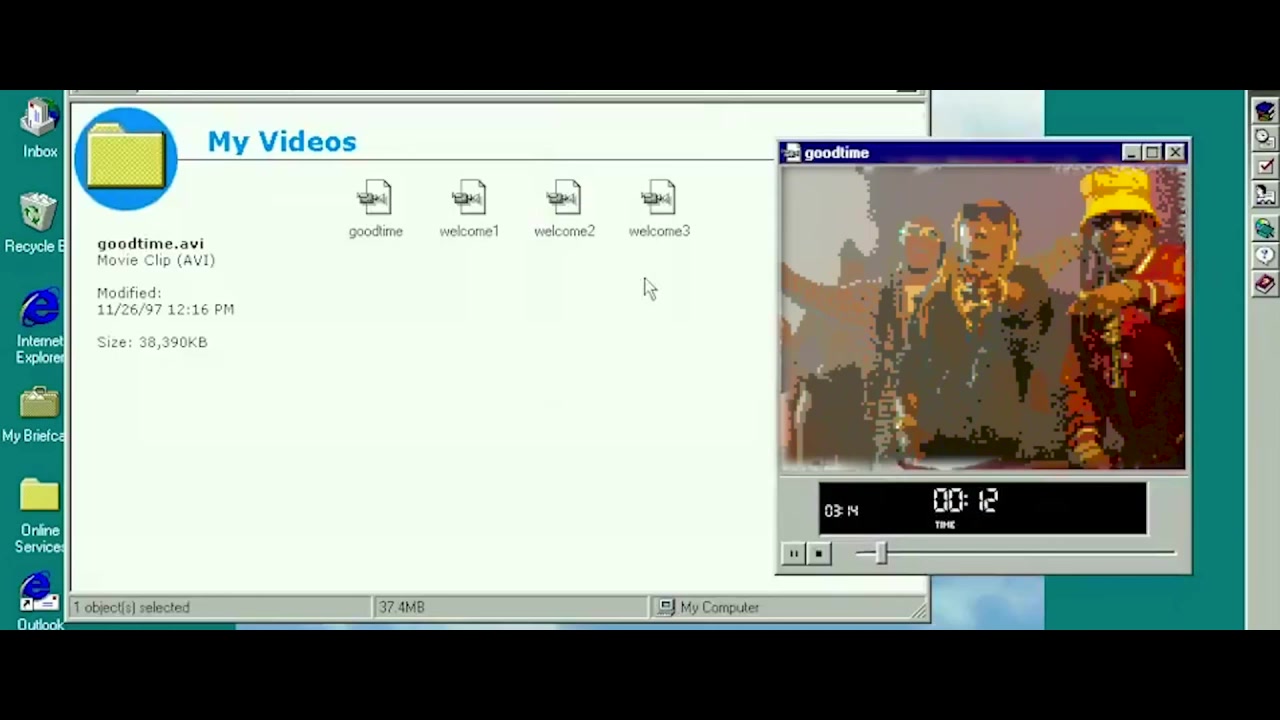Stop the goodtime video playback
1280x720 pixels.
click(818, 553)
